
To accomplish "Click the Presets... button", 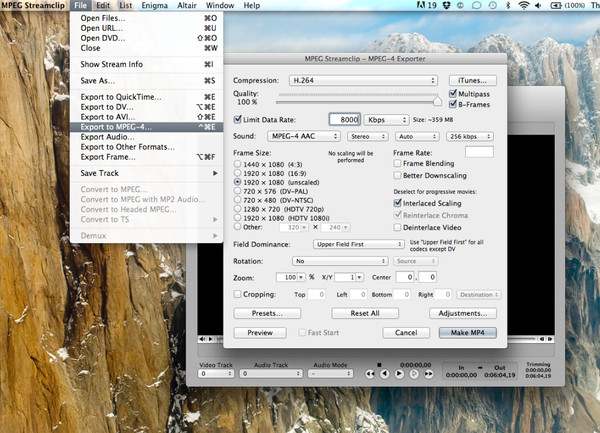I will coord(267,313).
